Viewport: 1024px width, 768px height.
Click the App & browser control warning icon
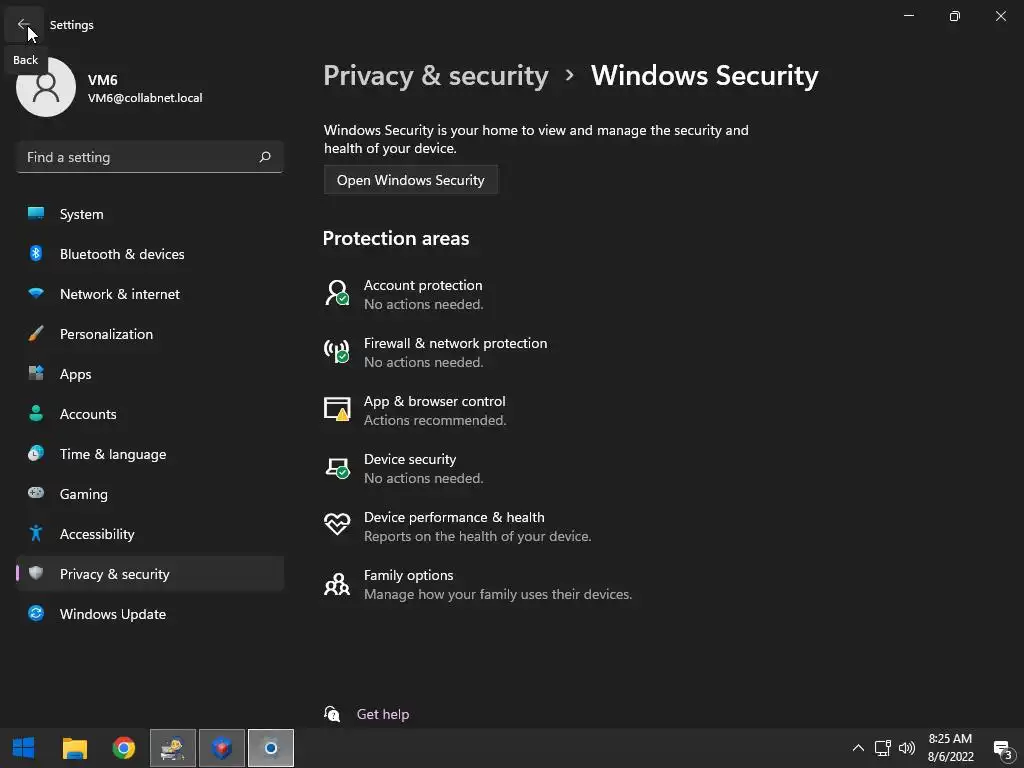point(337,409)
